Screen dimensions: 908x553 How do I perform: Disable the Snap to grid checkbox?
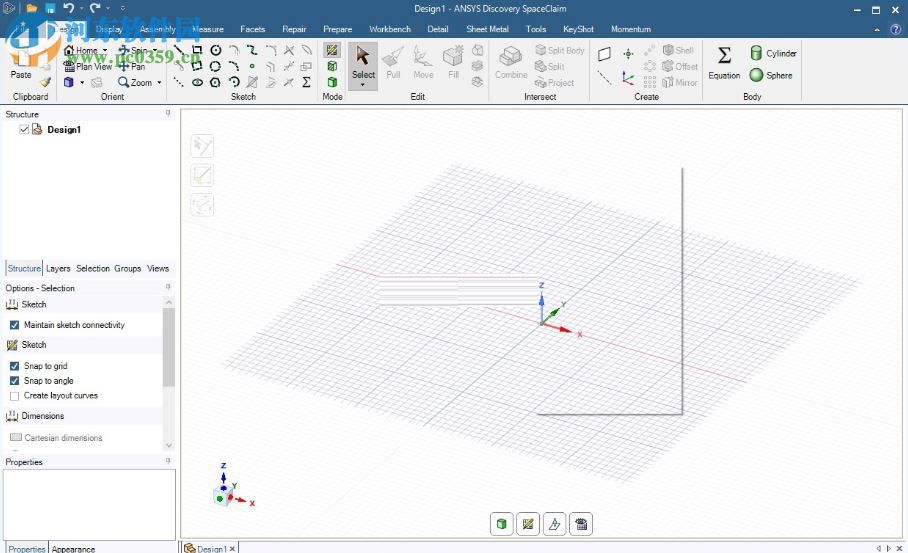tap(14, 366)
